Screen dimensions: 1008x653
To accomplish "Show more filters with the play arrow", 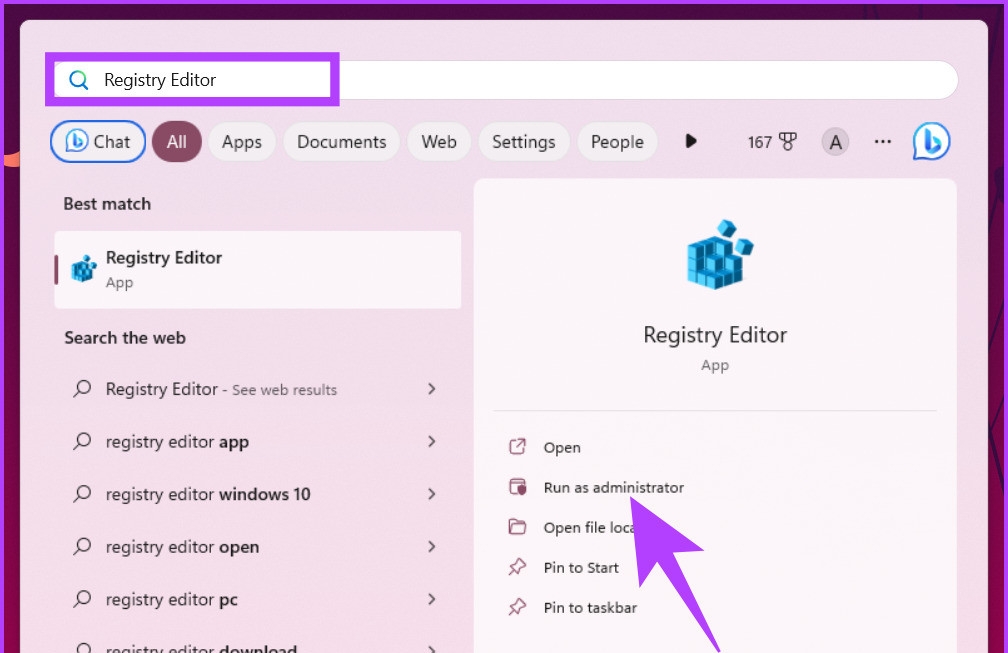I will (691, 141).
